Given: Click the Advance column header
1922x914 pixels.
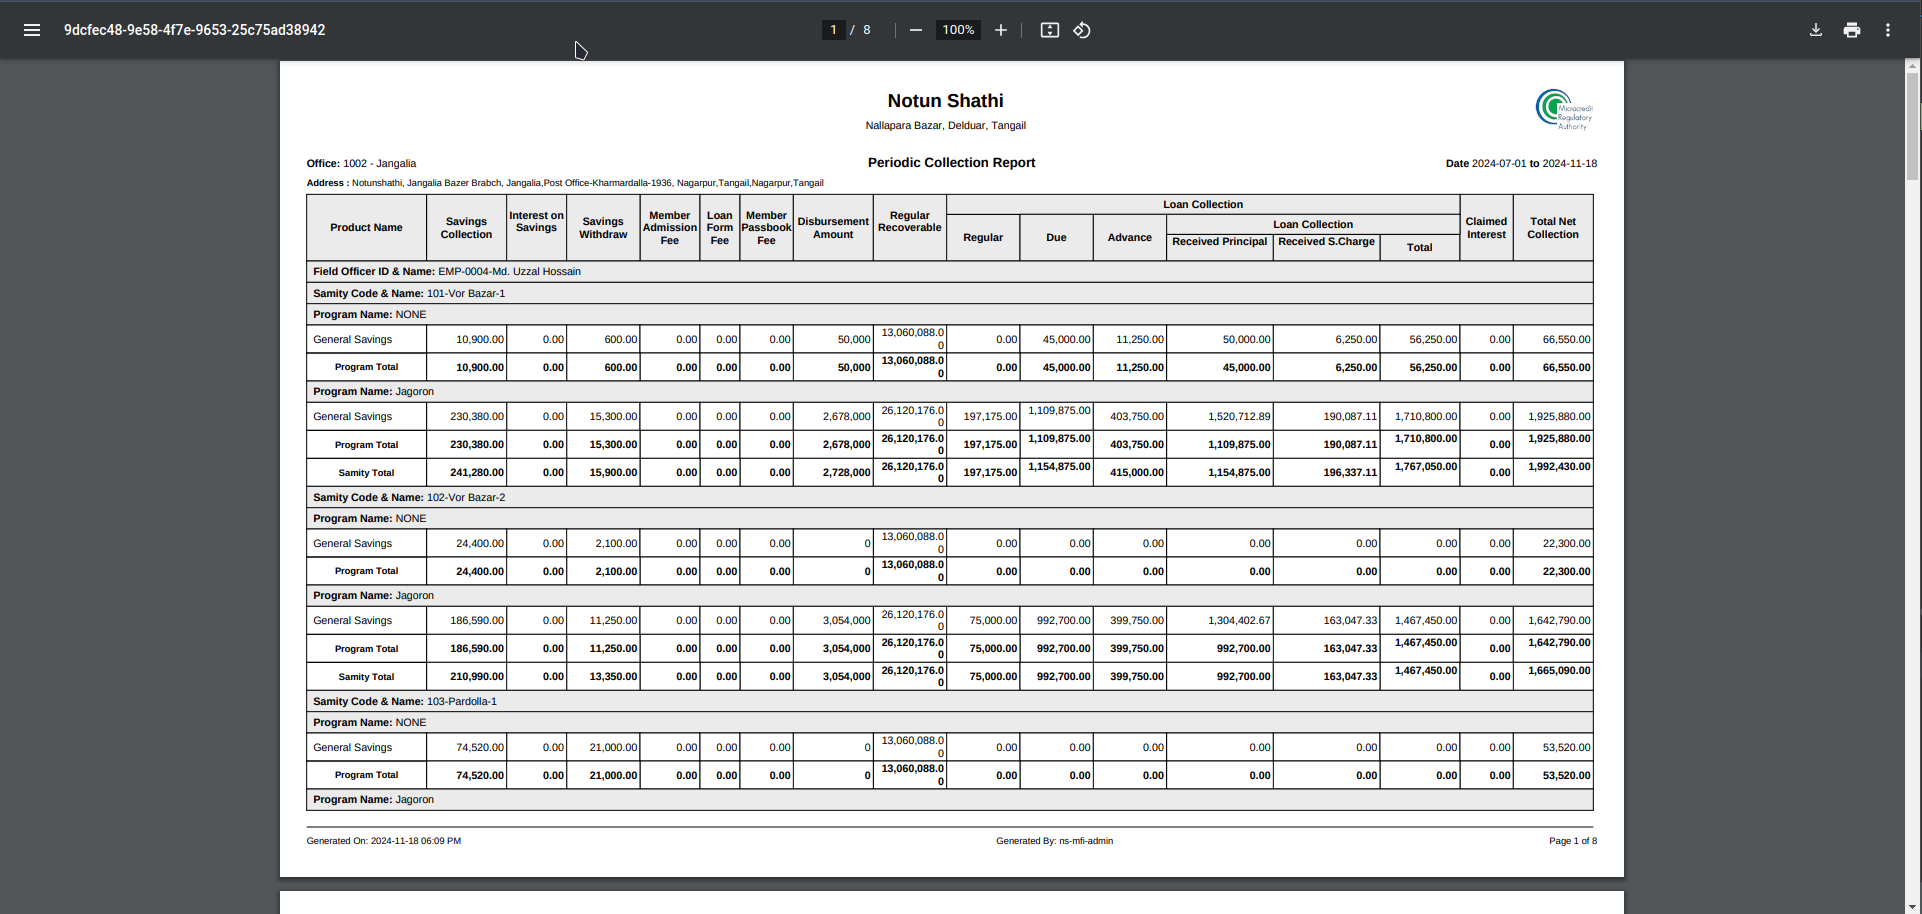Looking at the screenshot, I should pyautogui.click(x=1129, y=238).
